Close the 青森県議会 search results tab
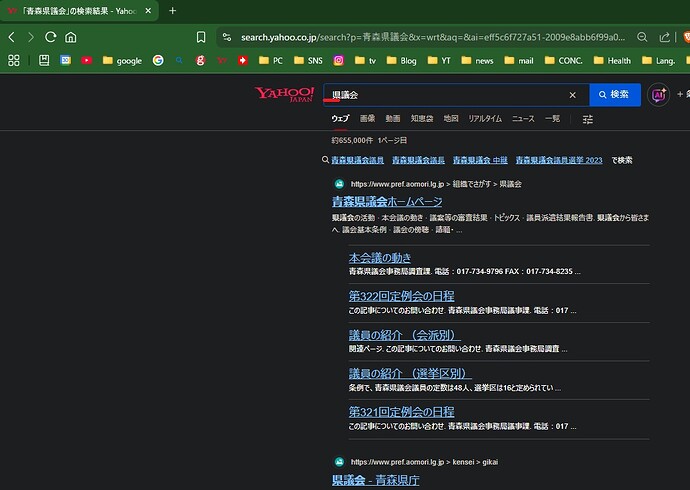The width and height of the screenshot is (690, 490). (148, 11)
